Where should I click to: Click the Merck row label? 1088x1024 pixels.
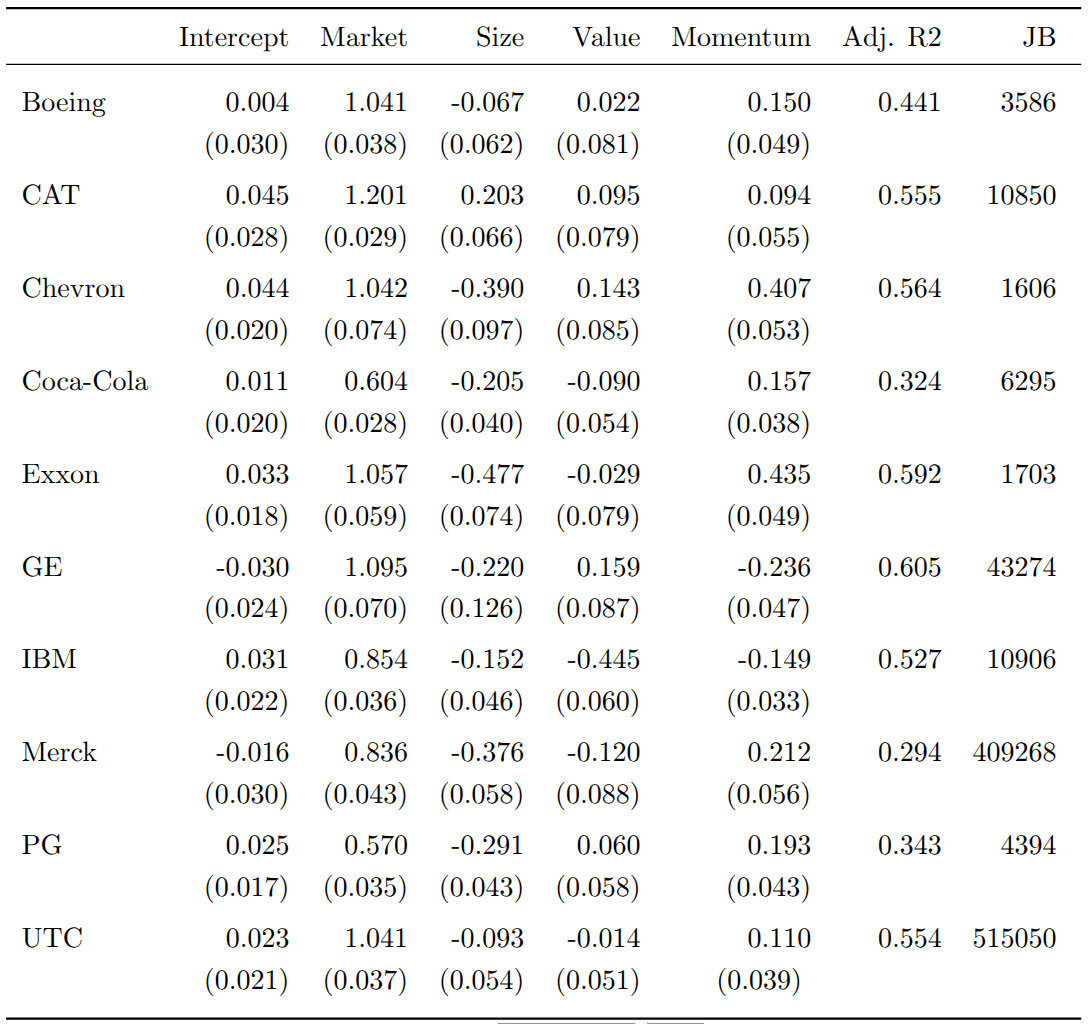(x=59, y=753)
